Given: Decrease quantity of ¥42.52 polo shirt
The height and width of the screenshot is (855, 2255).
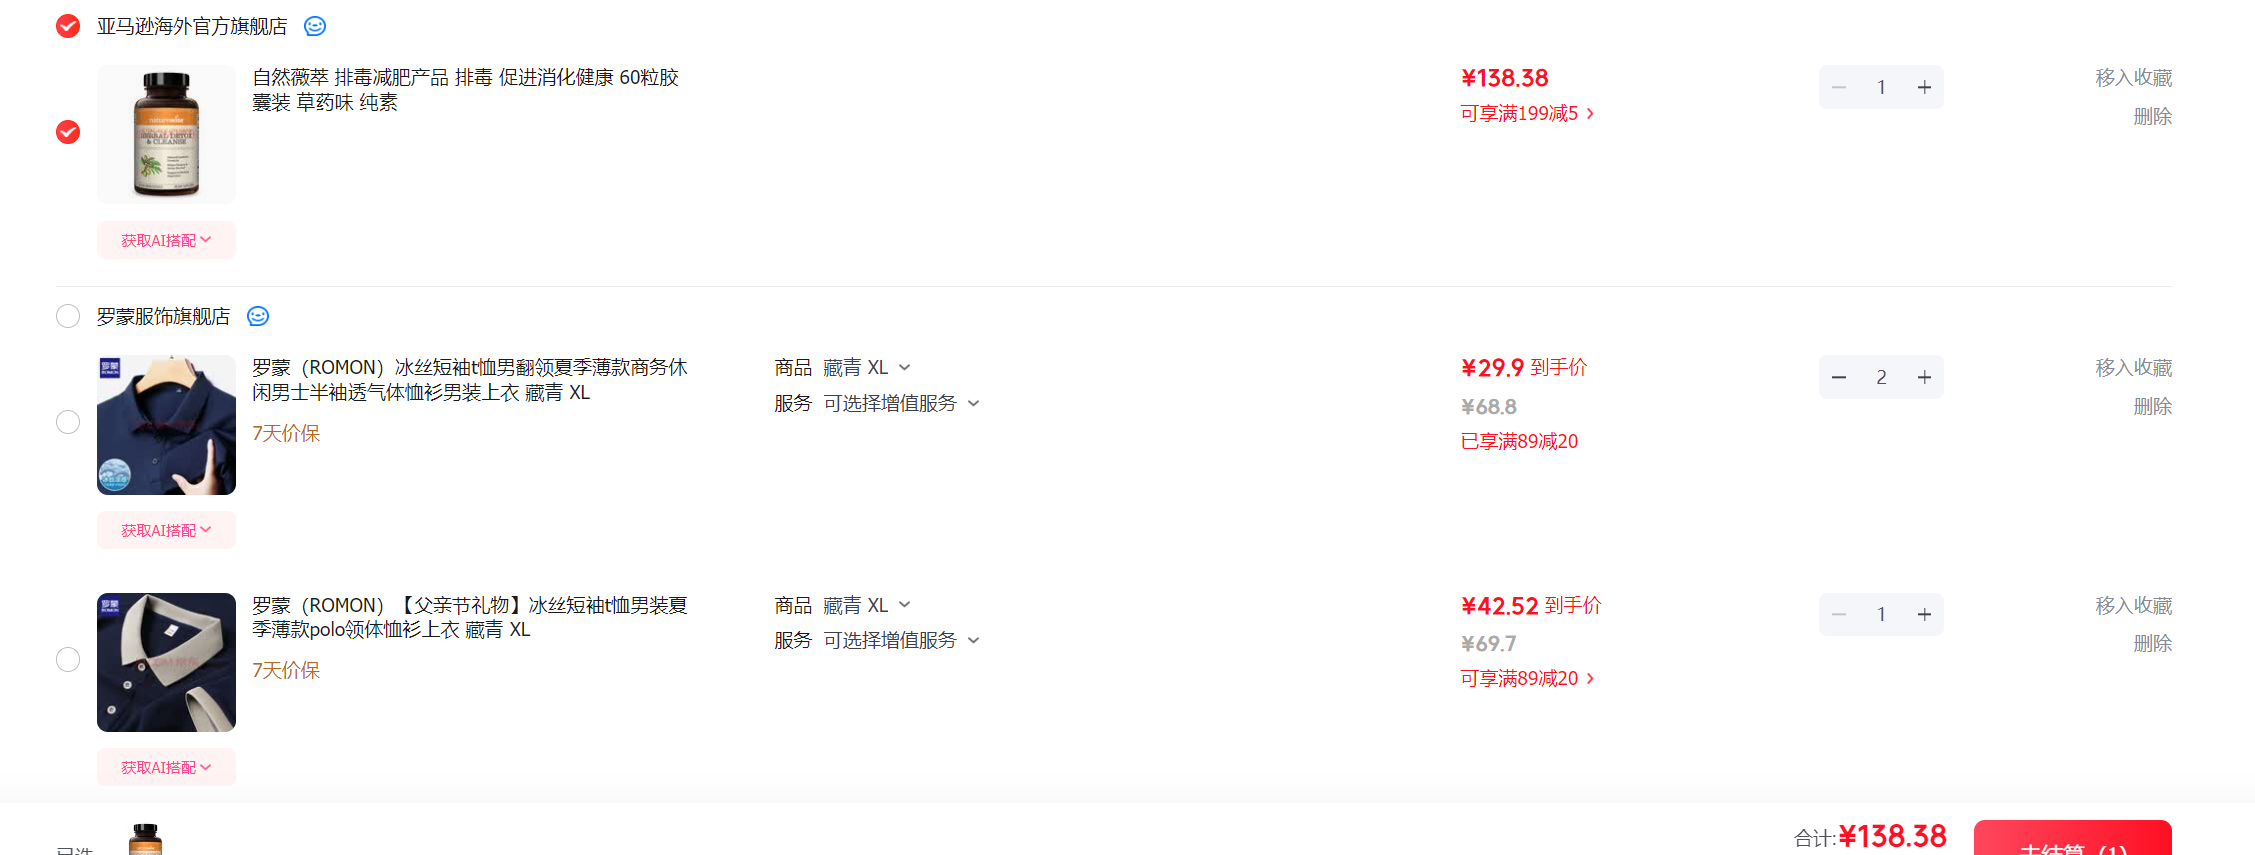Looking at the screenshot, I should (1839, 614).
